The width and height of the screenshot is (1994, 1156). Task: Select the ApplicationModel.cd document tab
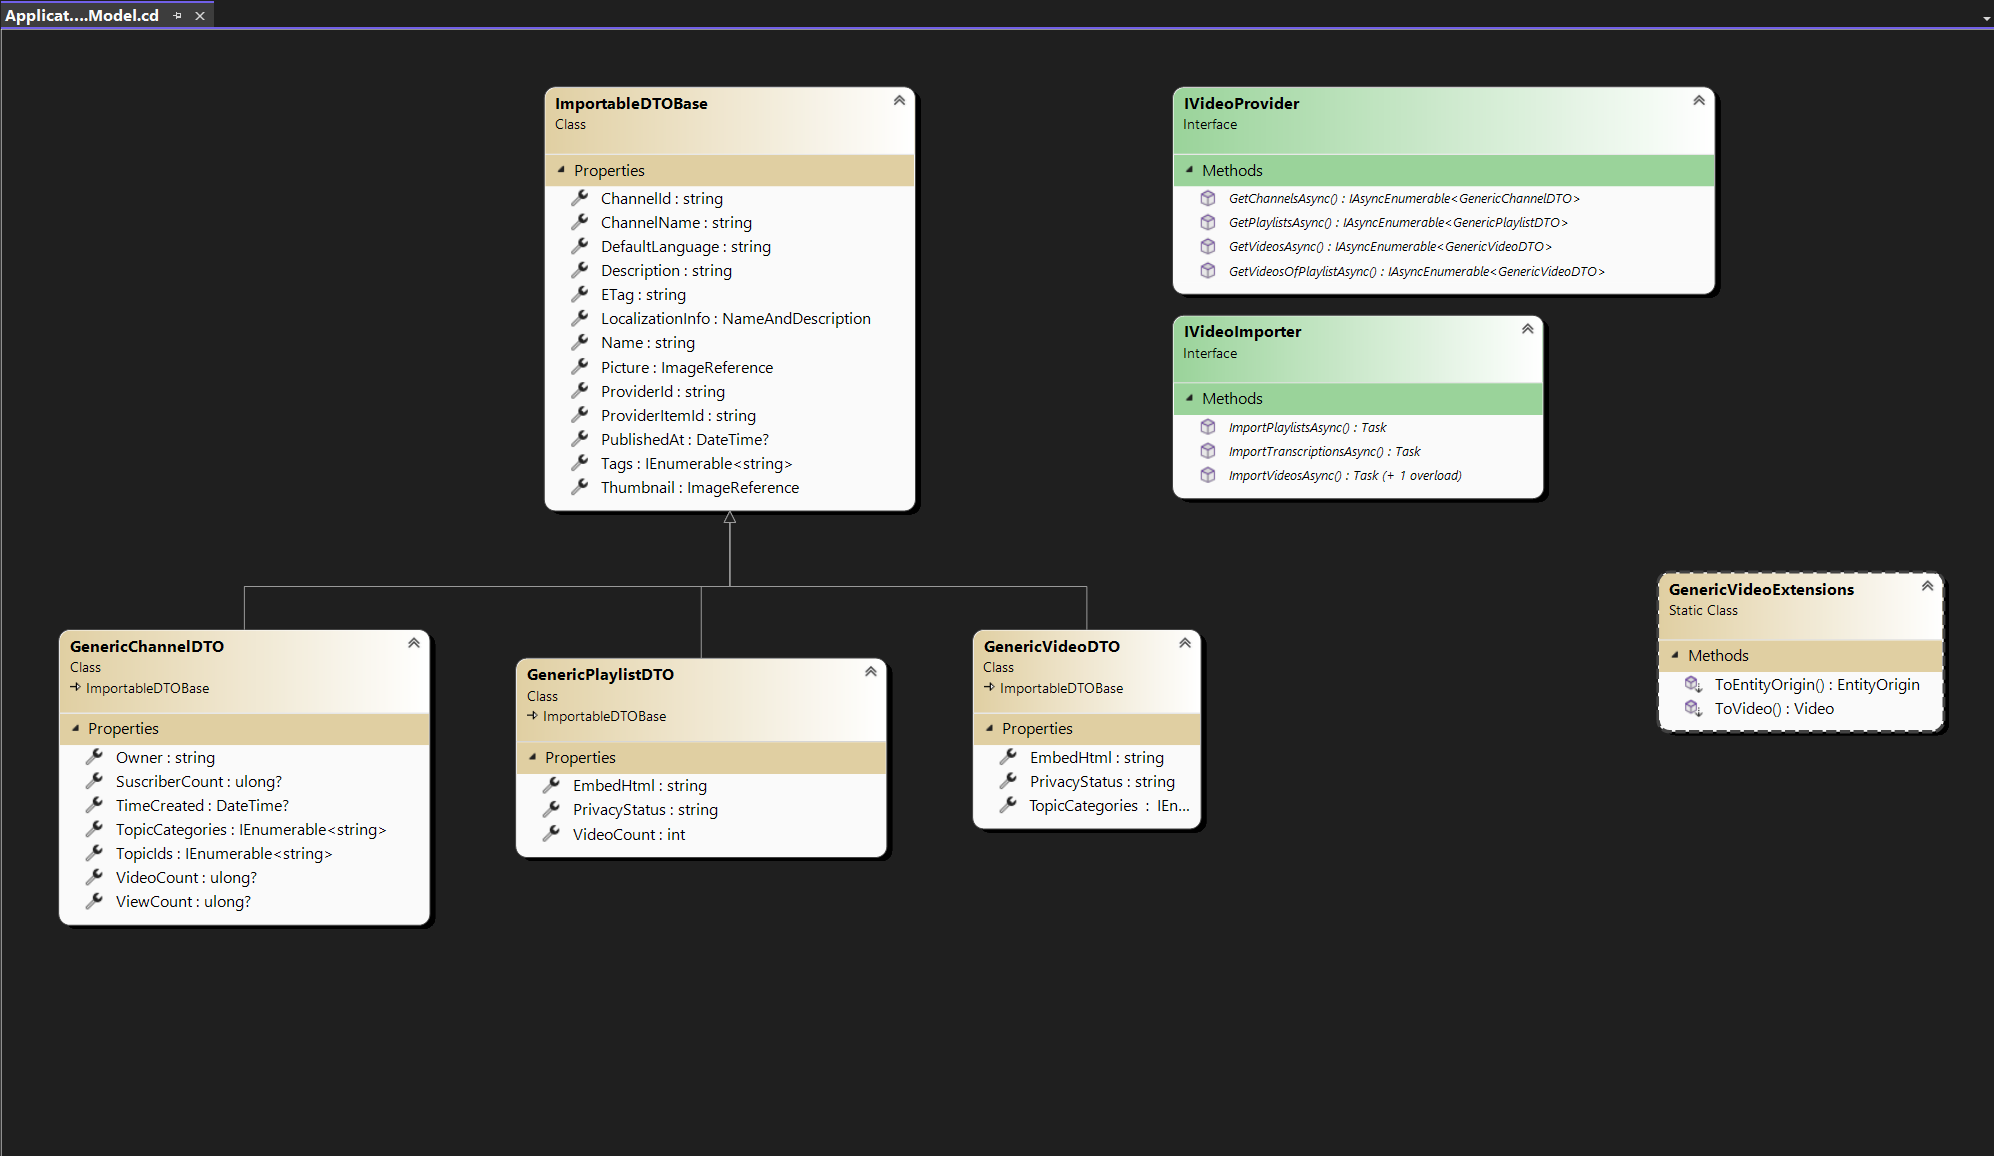pyautogui.click(x=82, y=15)
